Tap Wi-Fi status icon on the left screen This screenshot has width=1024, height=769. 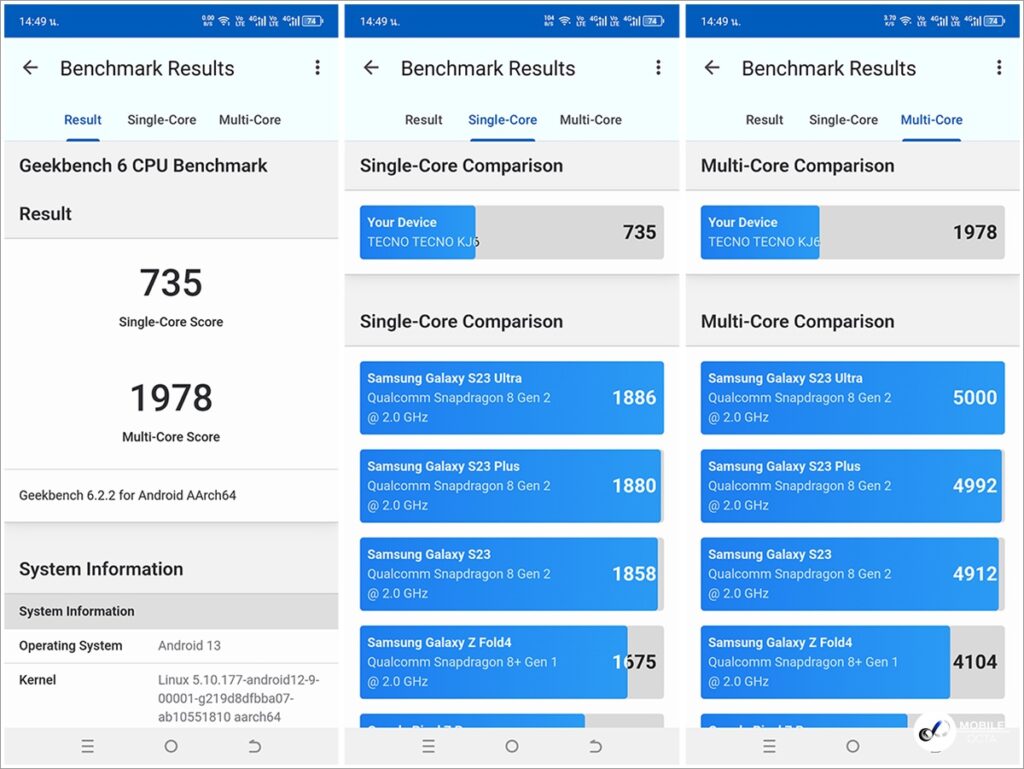pyautogui.click(x=224, y=21)
